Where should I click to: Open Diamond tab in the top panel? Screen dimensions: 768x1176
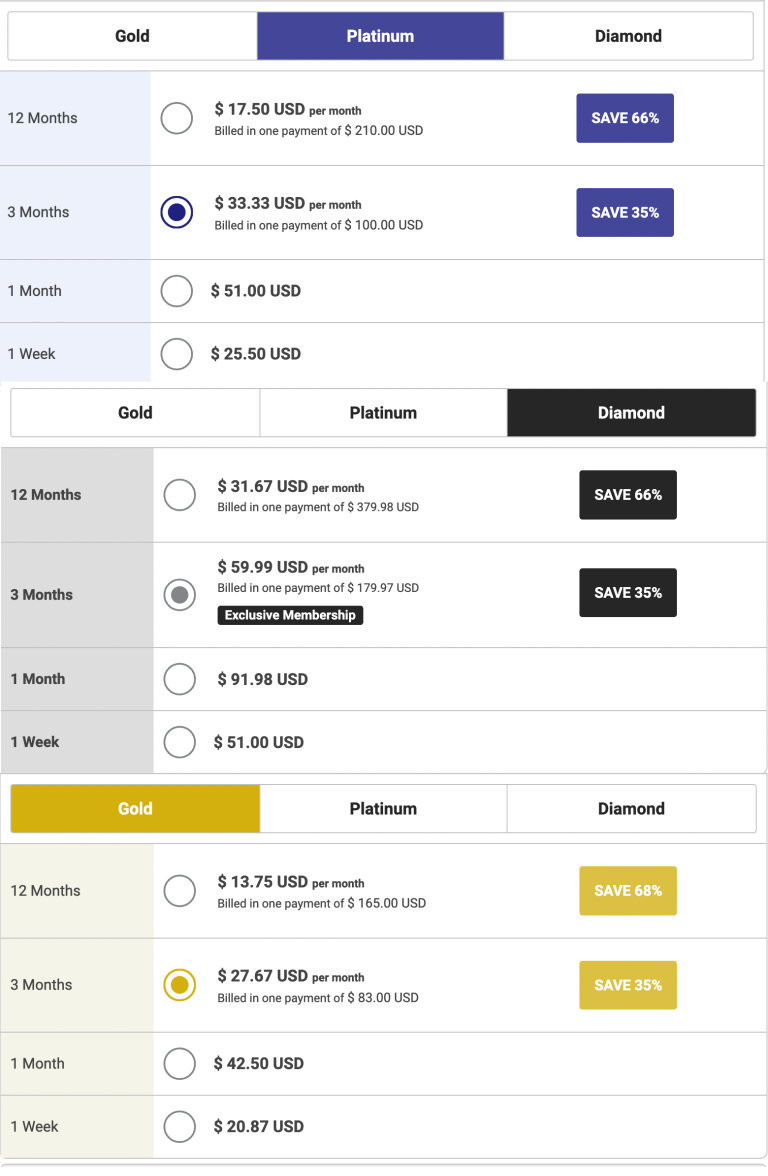click(628, 36)
